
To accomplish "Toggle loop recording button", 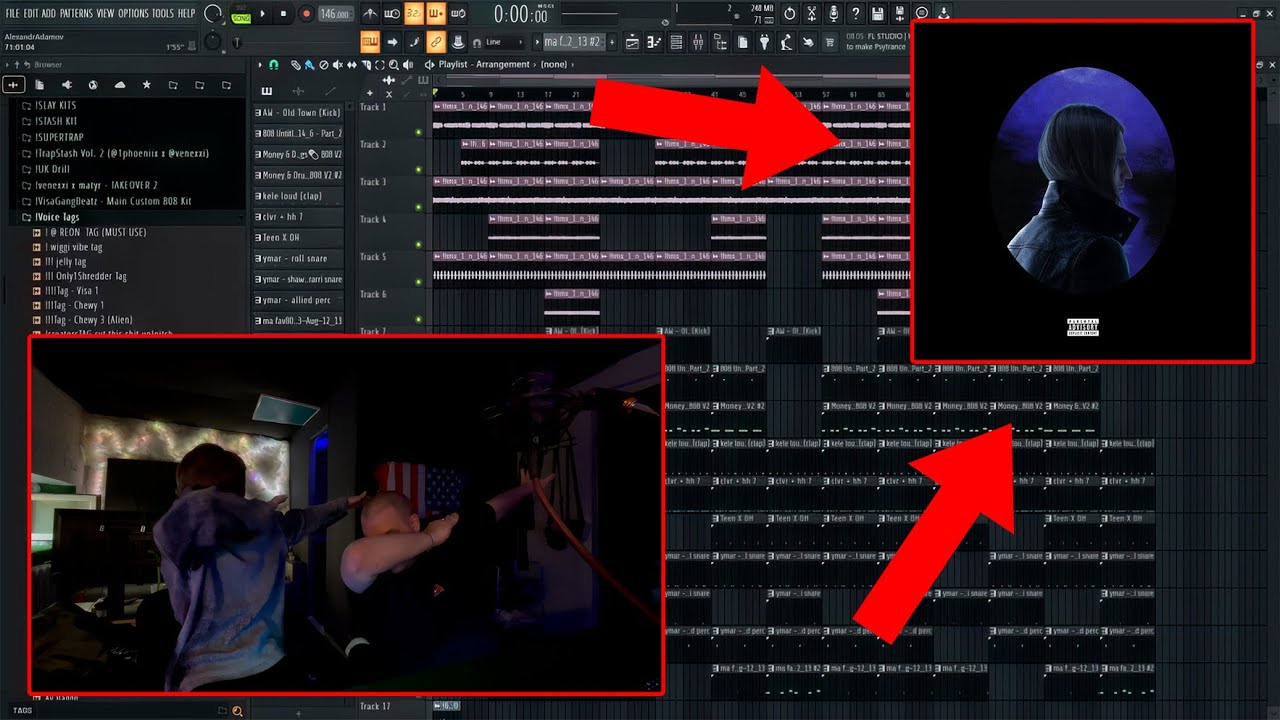I will [458, 14].
